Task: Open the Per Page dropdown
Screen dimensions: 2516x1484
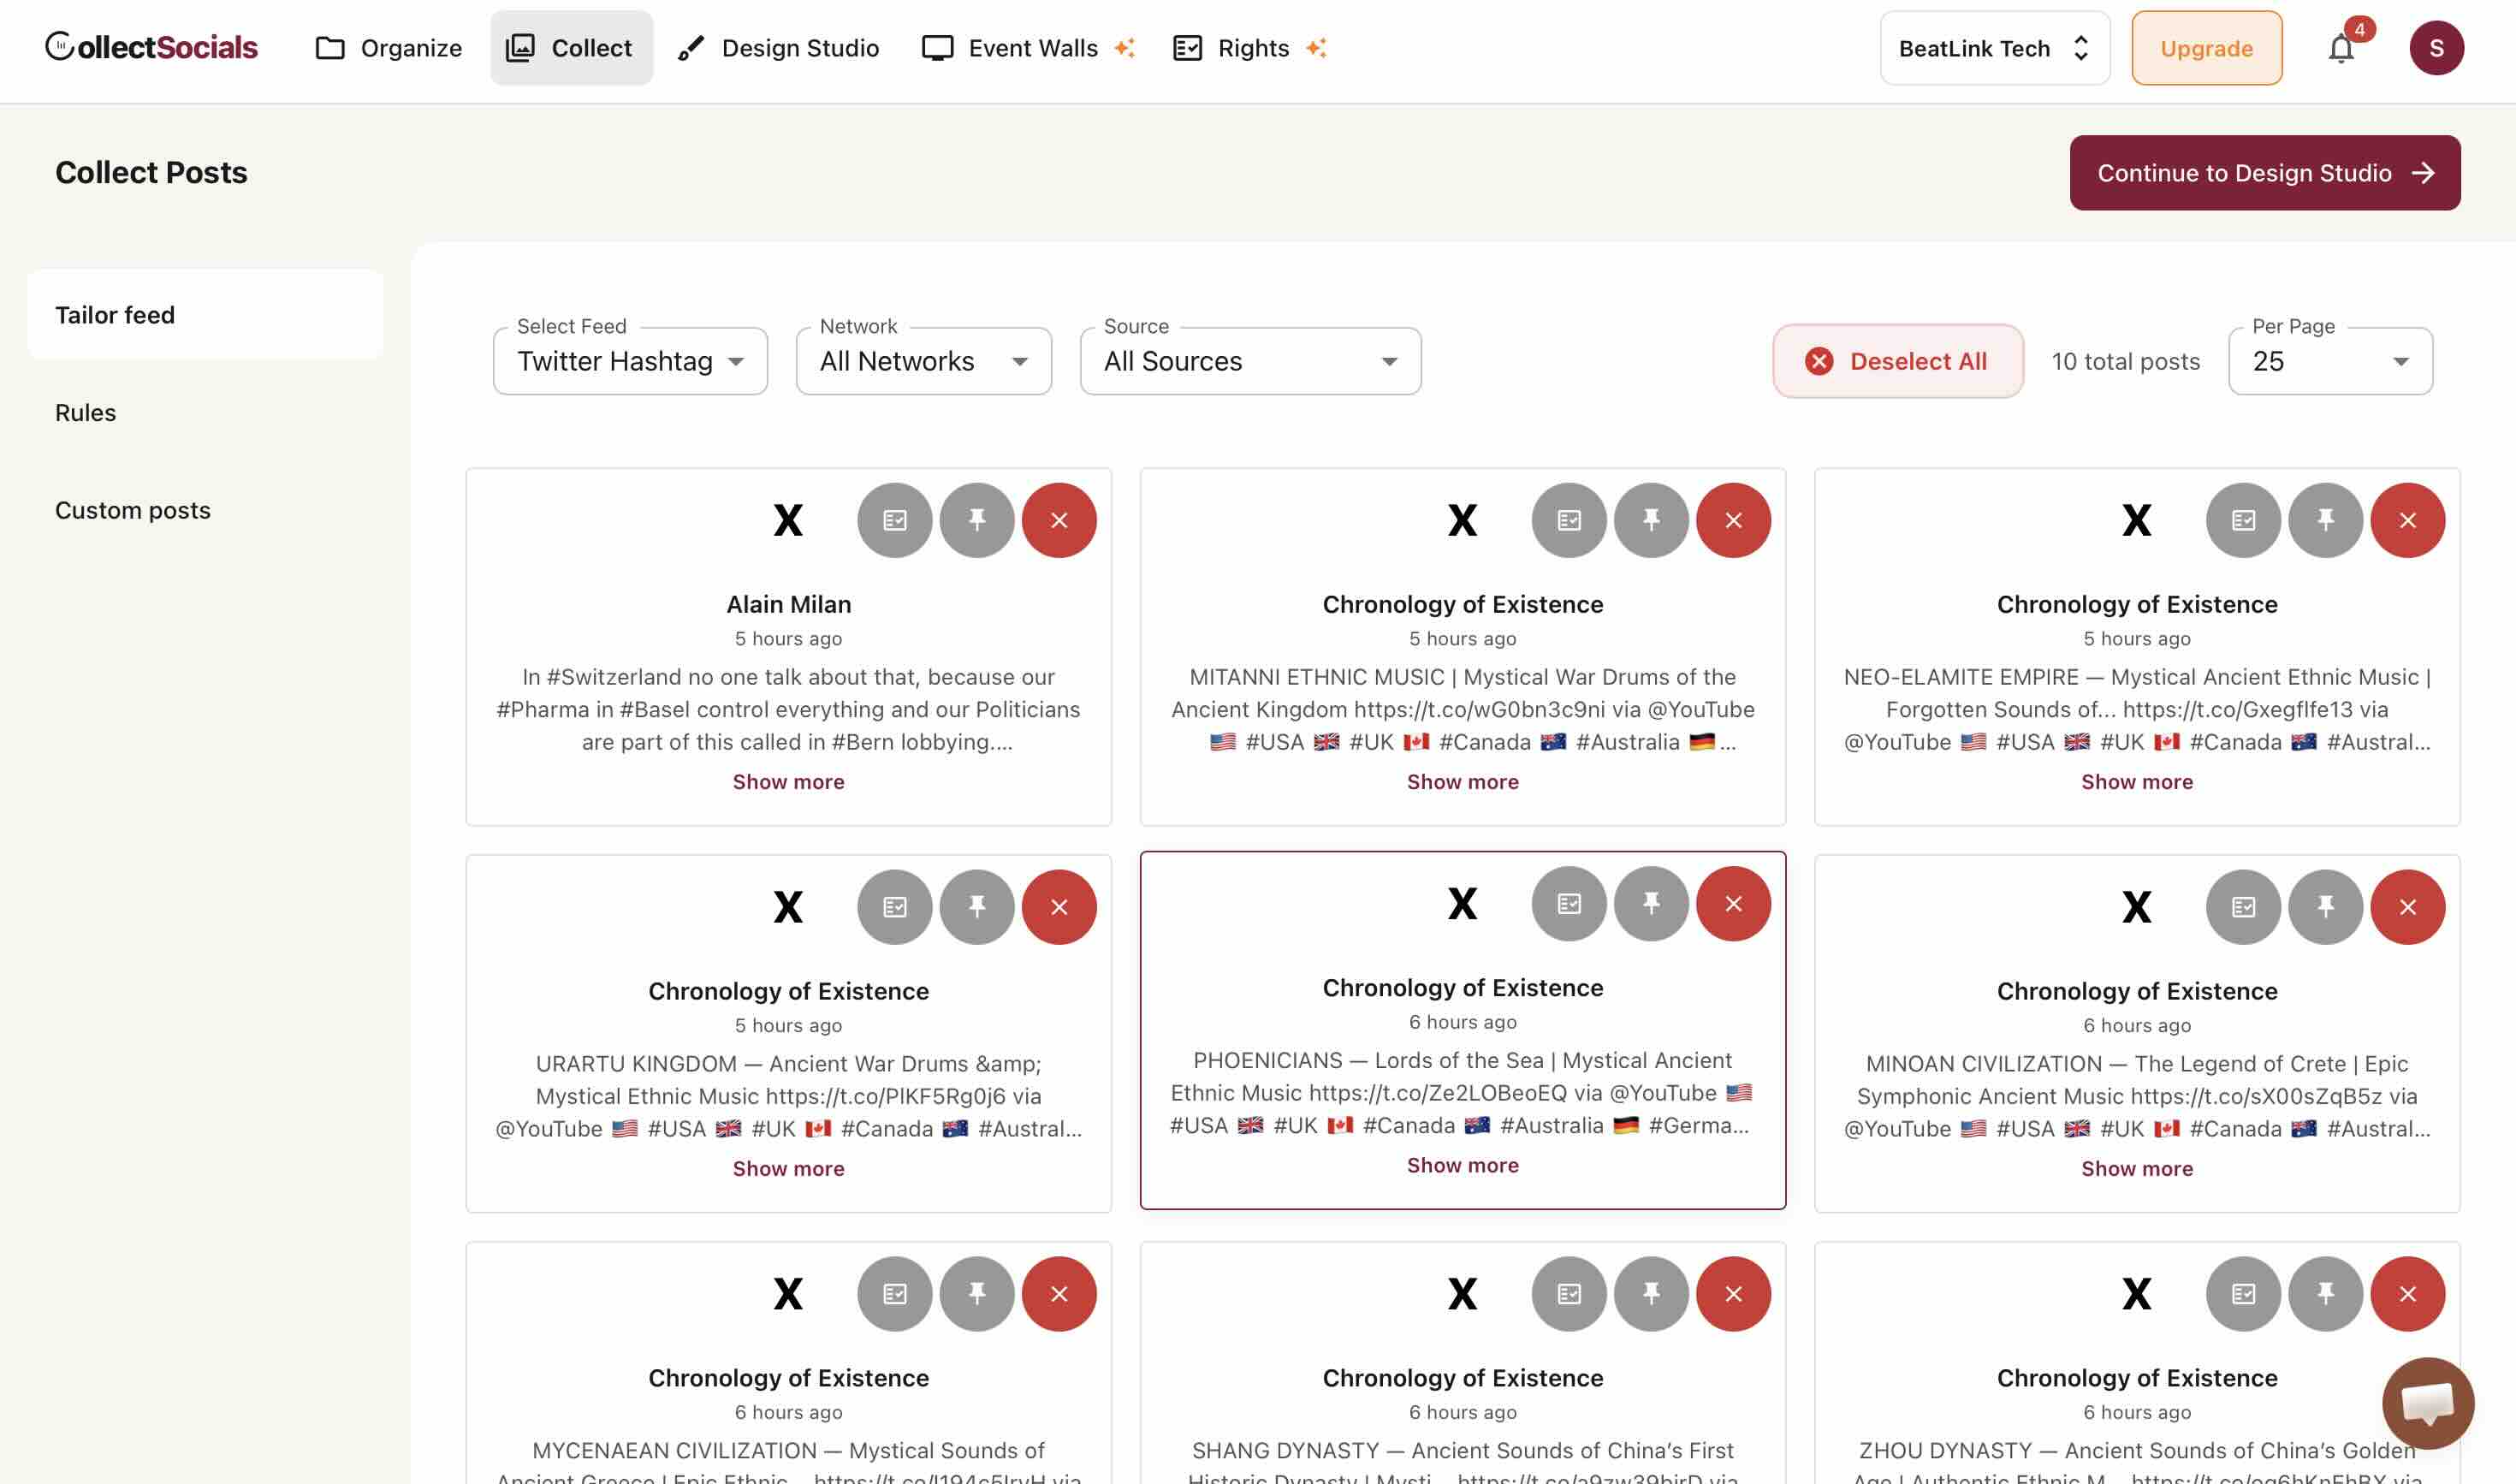Action: click(x=2330, y=361)
